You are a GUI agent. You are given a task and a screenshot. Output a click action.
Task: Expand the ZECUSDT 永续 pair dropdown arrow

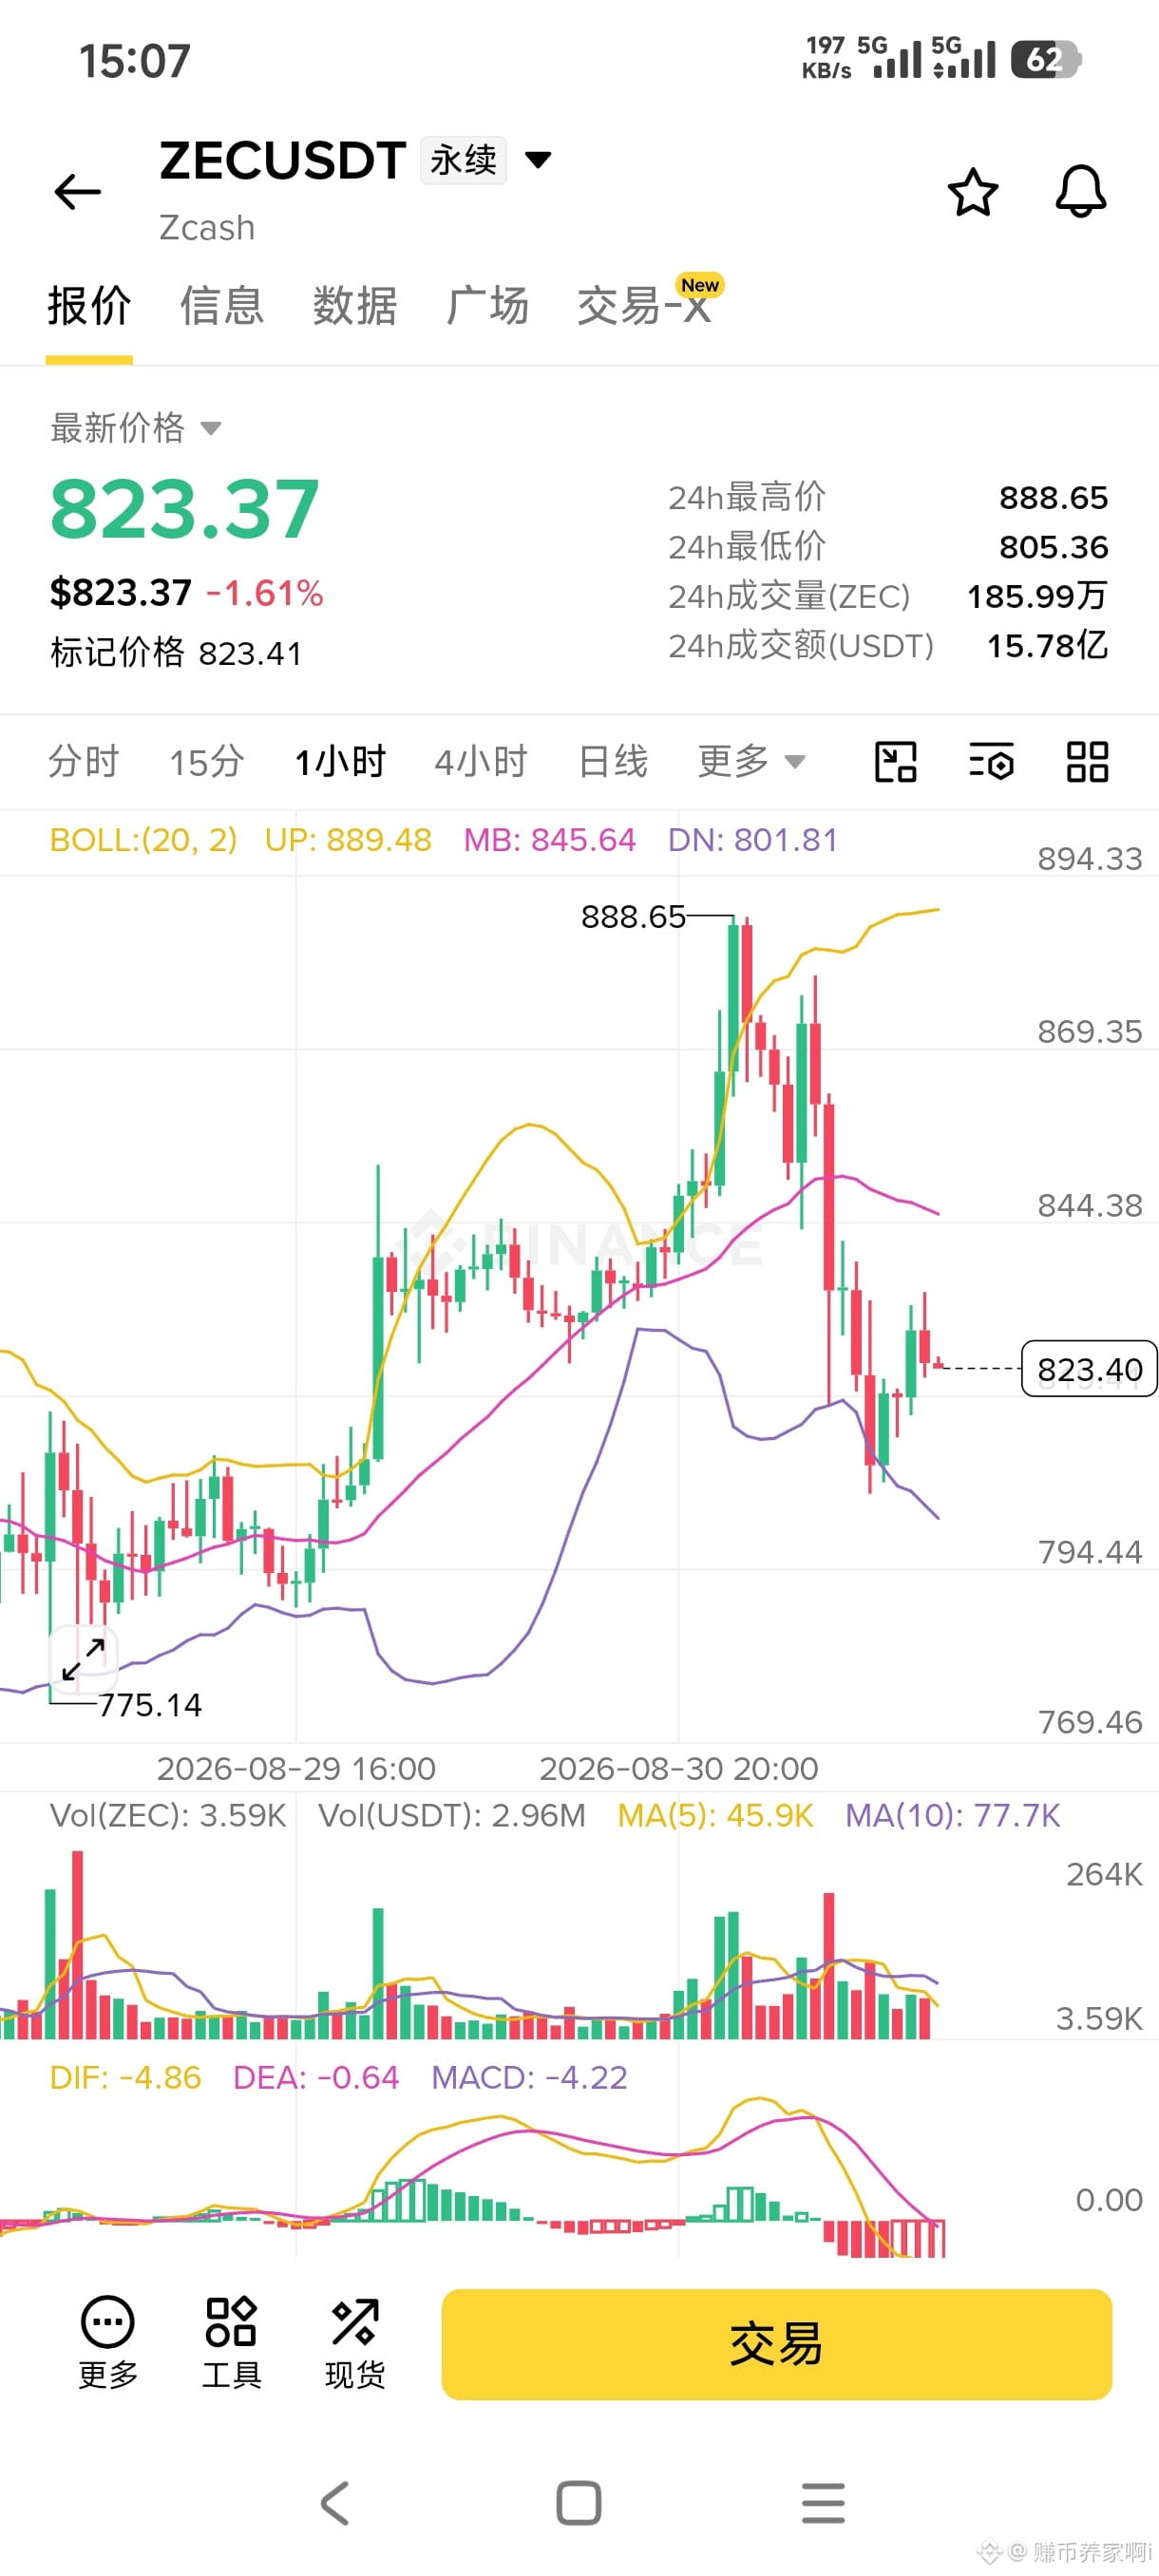[538, 160]
